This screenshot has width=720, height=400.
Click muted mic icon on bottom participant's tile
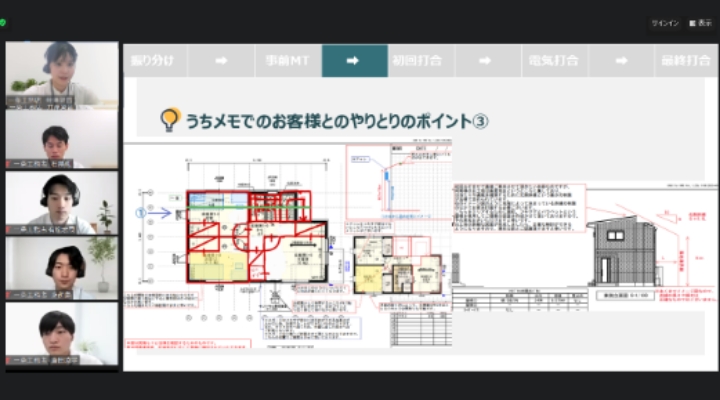[x=8, y=361]
